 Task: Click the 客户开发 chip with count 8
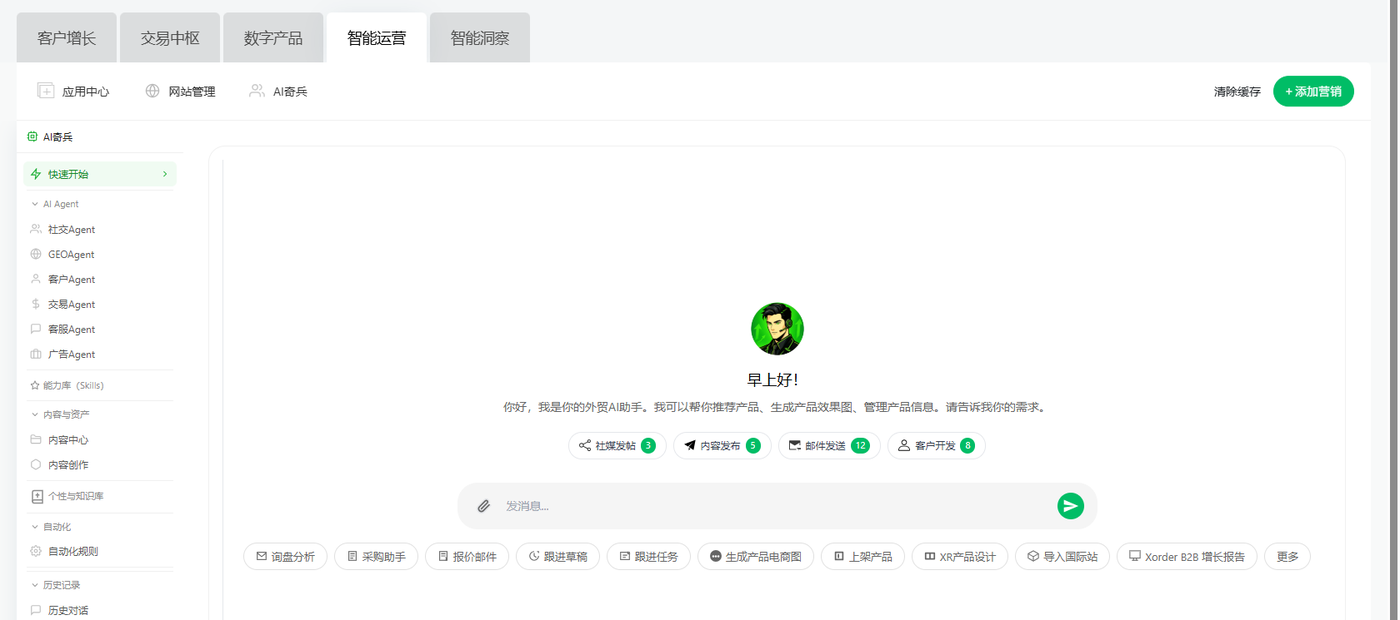pos(936,446)
